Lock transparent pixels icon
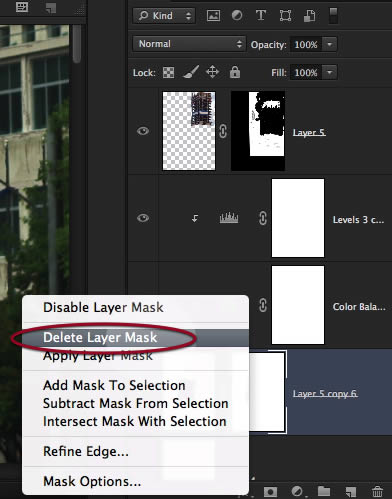The height and width of the screenshot is (499, 392). tap(168, 72)
